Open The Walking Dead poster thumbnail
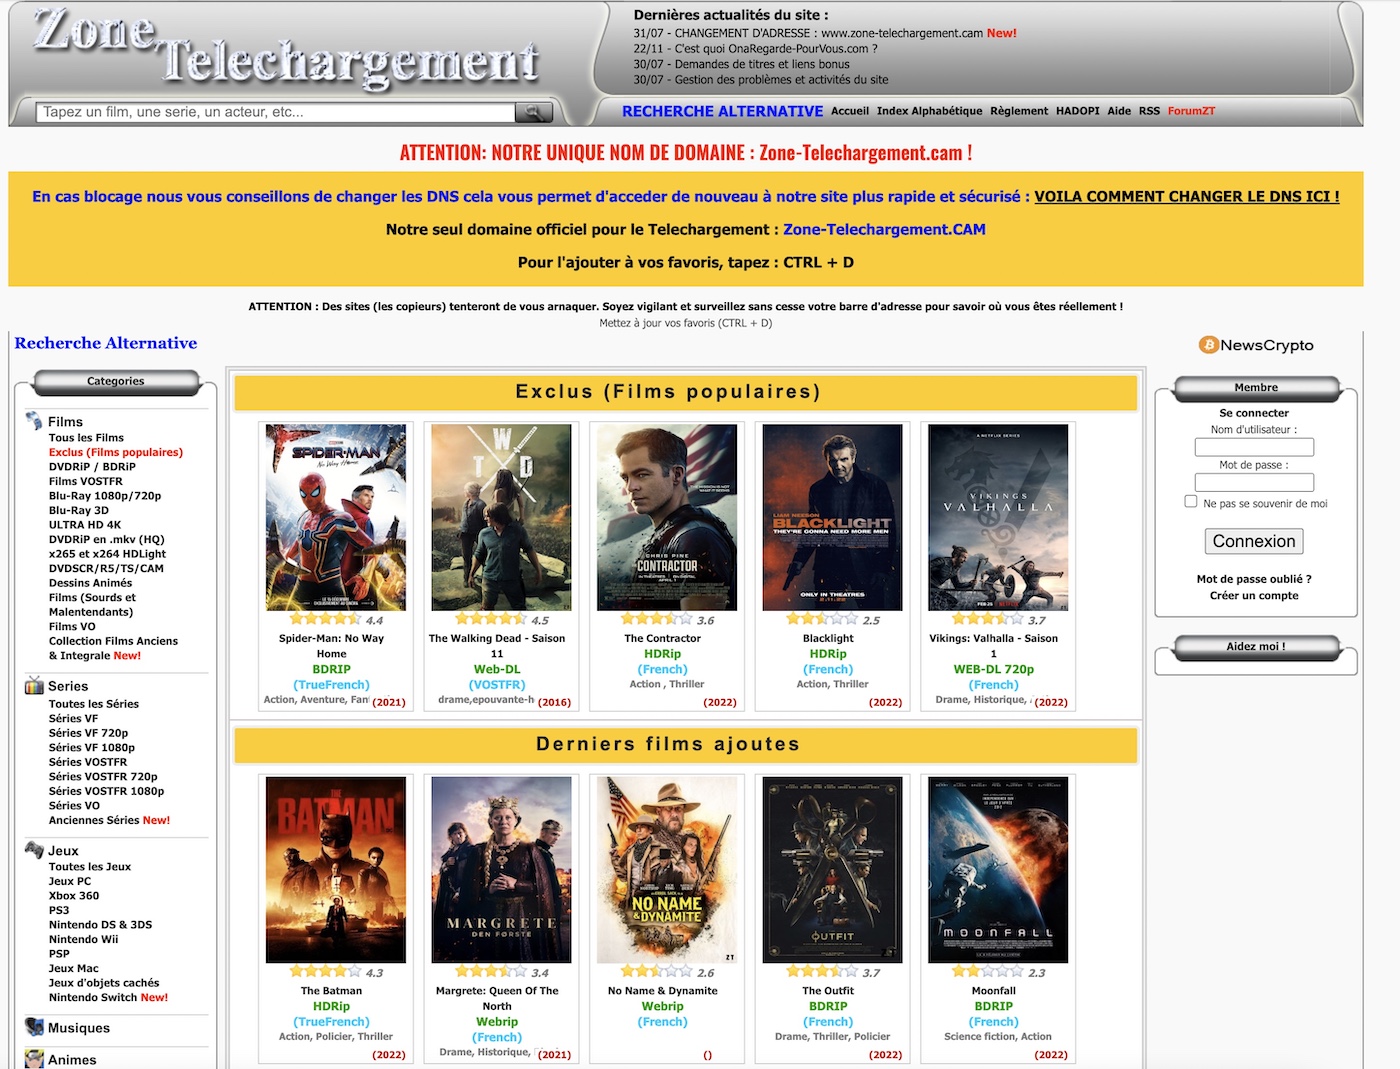 (501, 517)
